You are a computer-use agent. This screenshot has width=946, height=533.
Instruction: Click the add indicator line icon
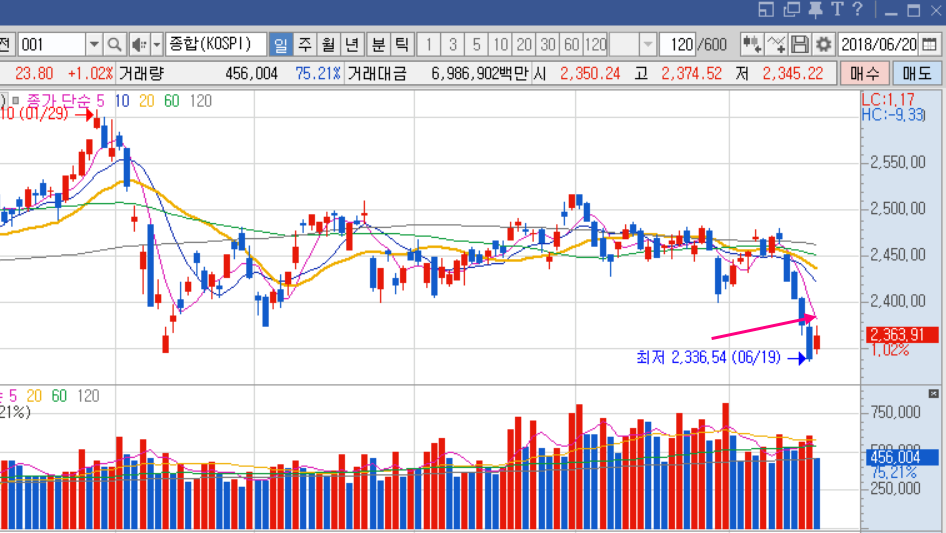[x=776, y=45]
